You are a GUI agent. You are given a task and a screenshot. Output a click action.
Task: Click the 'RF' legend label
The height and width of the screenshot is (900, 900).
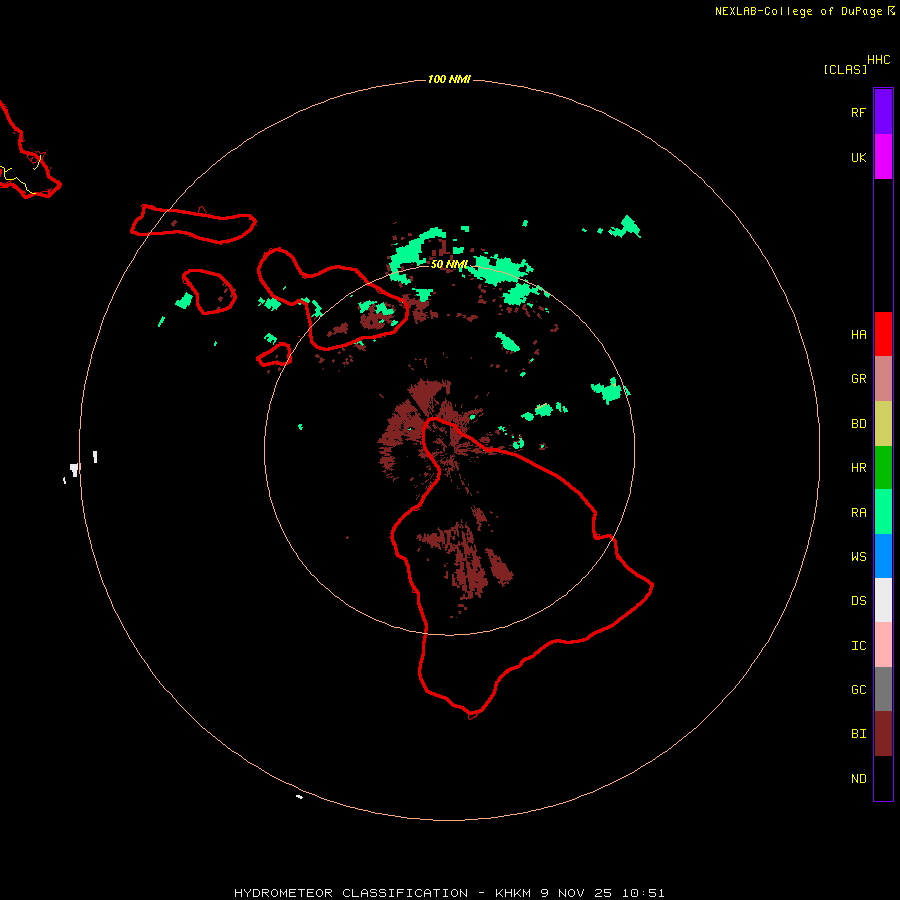click(x=859, y=113)
